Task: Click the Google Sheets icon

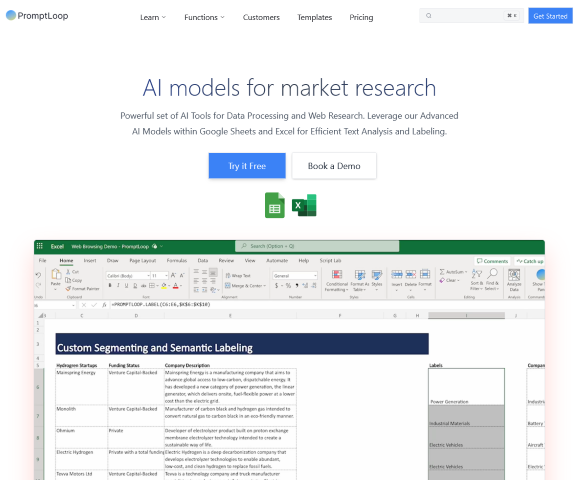Action: pos(275,205)
